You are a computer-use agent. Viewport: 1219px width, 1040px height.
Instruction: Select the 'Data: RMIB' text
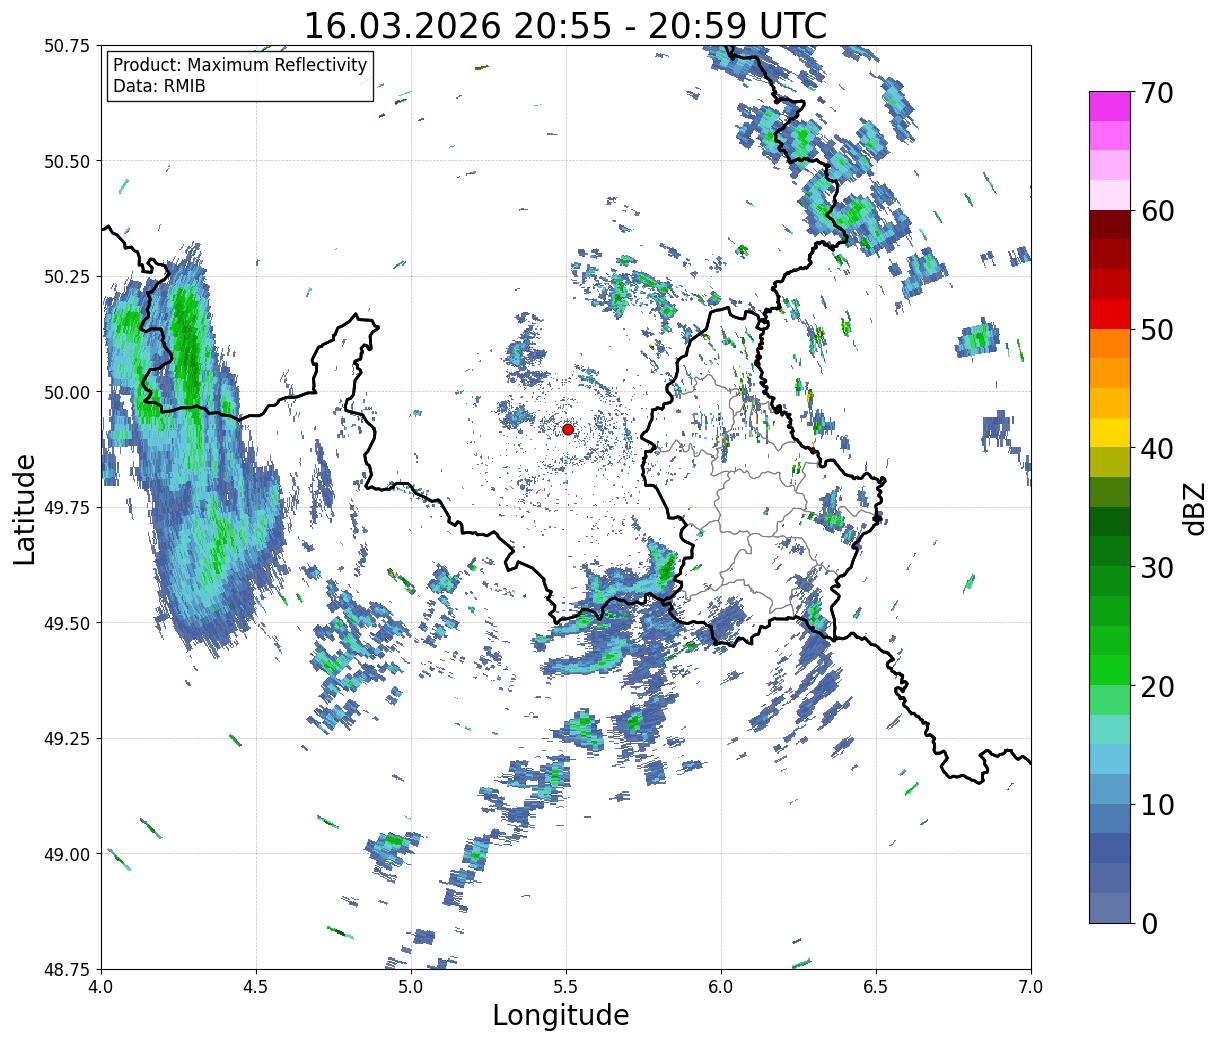pyautogui.click(x=159, y=87)
